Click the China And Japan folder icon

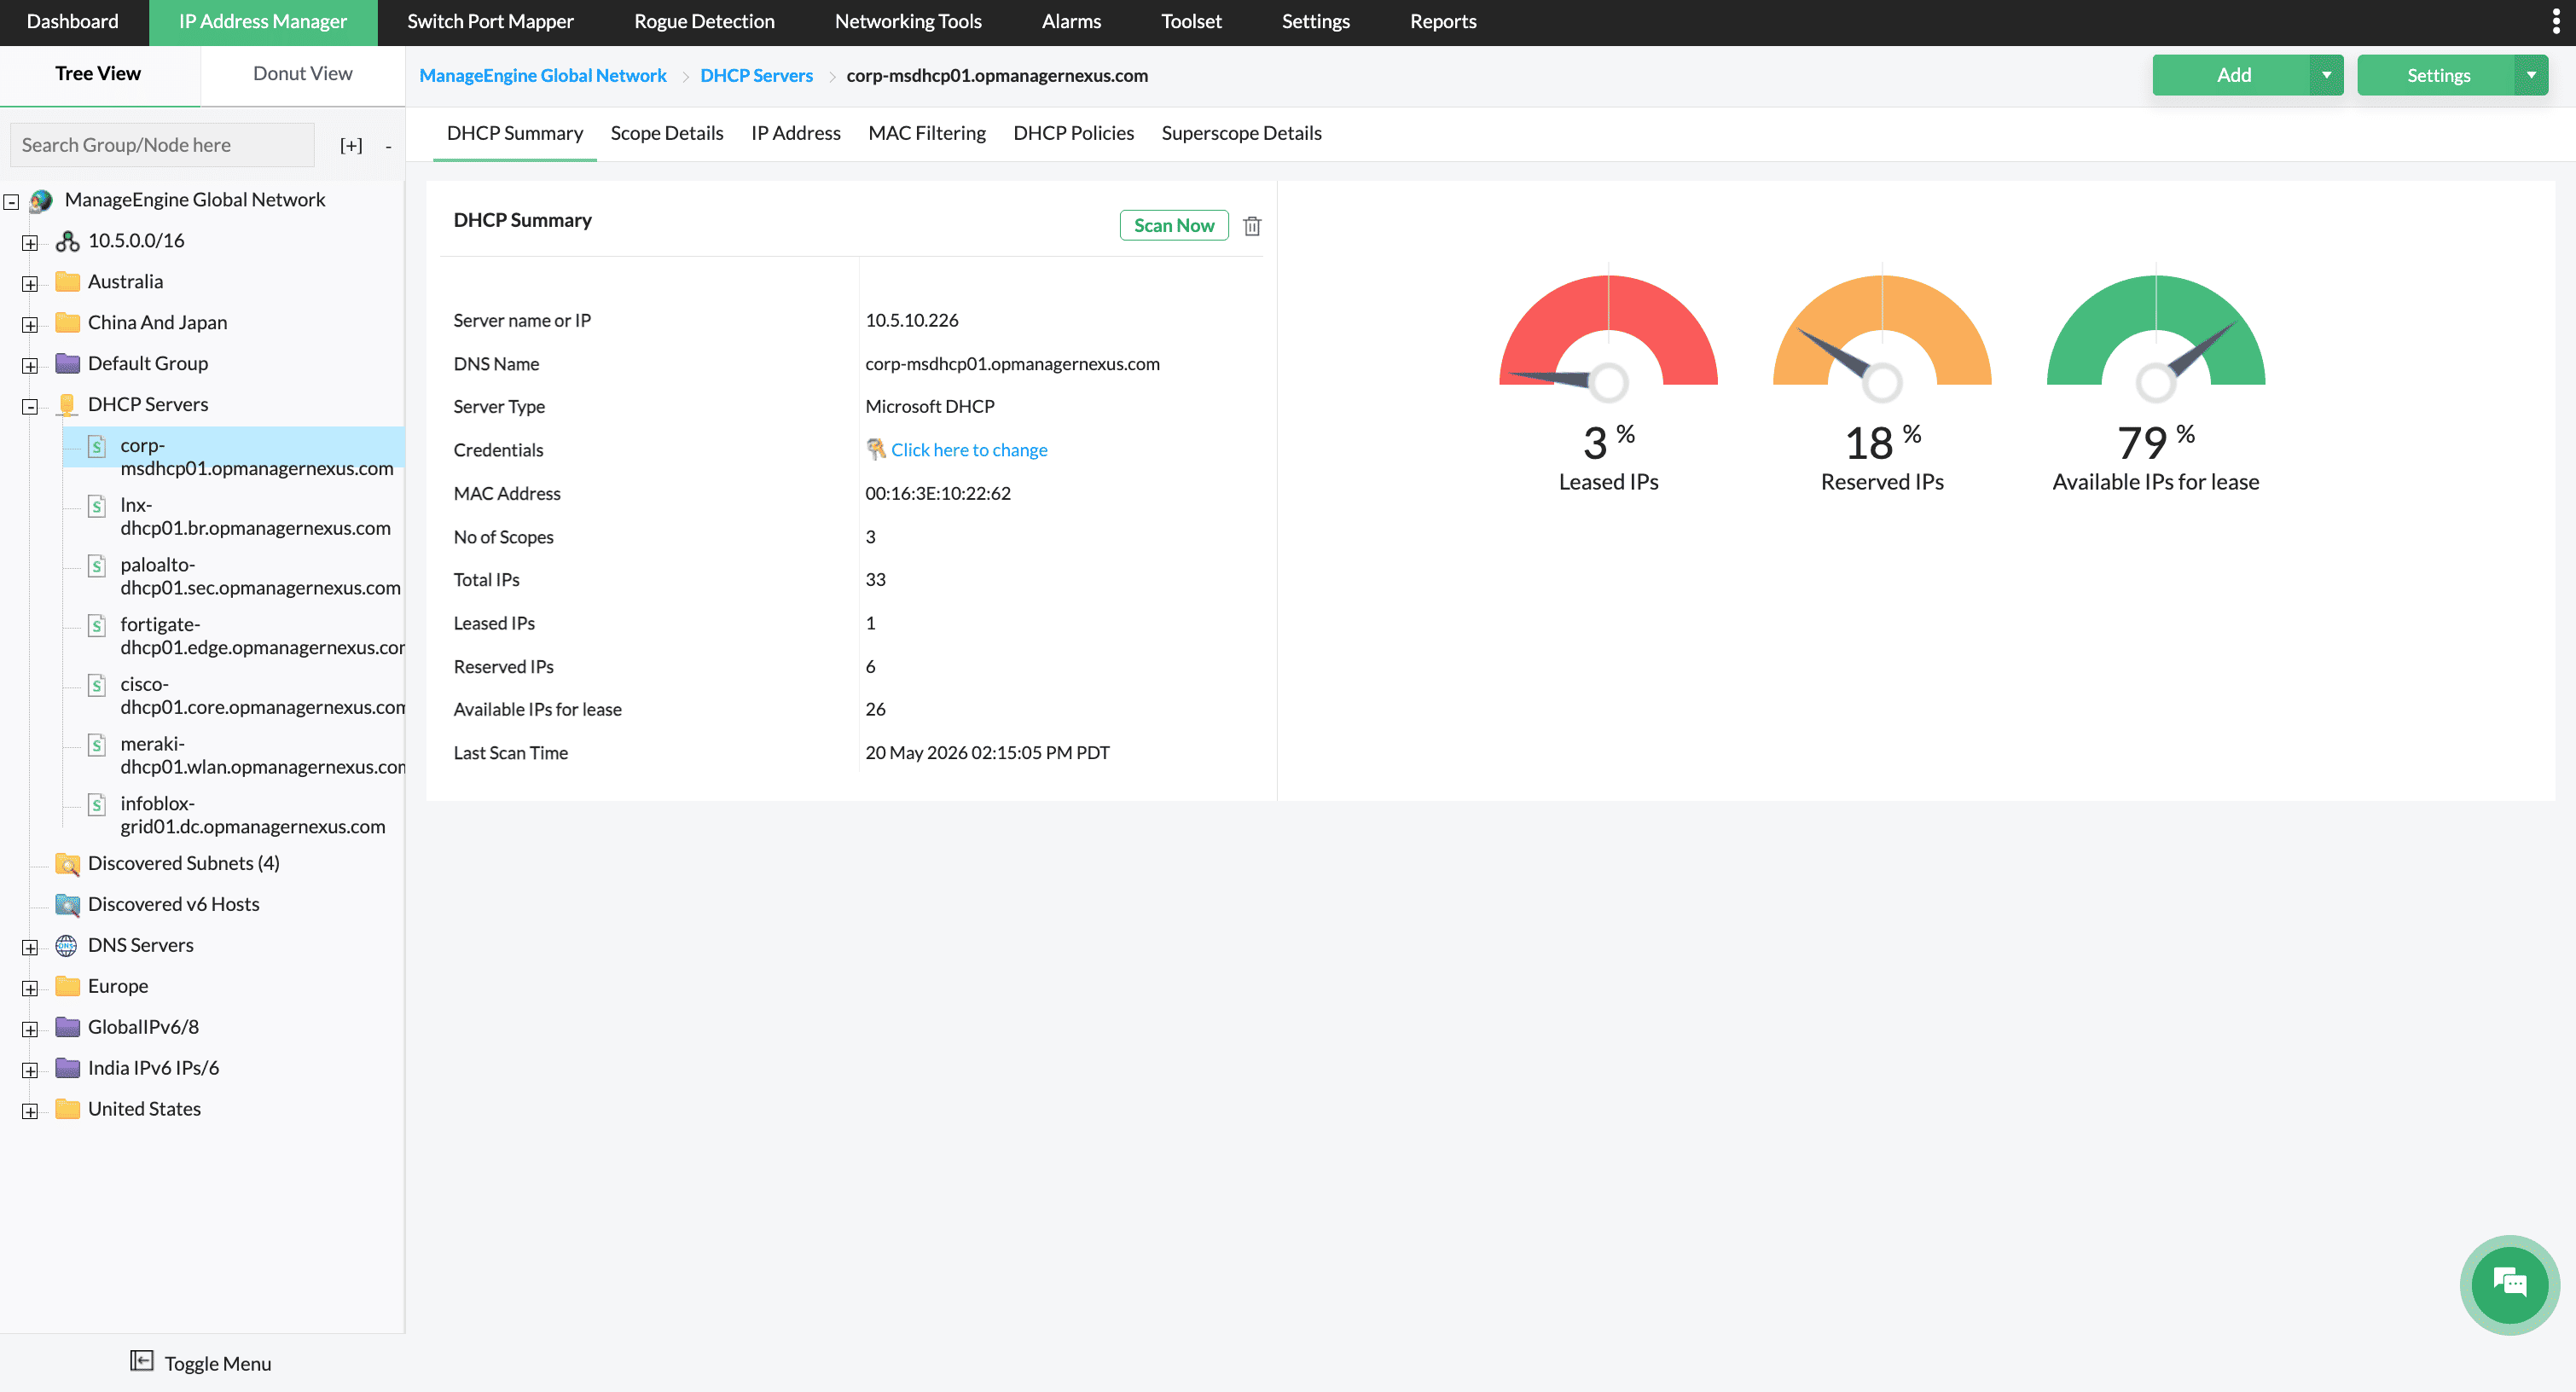click(x=67, y=323)
